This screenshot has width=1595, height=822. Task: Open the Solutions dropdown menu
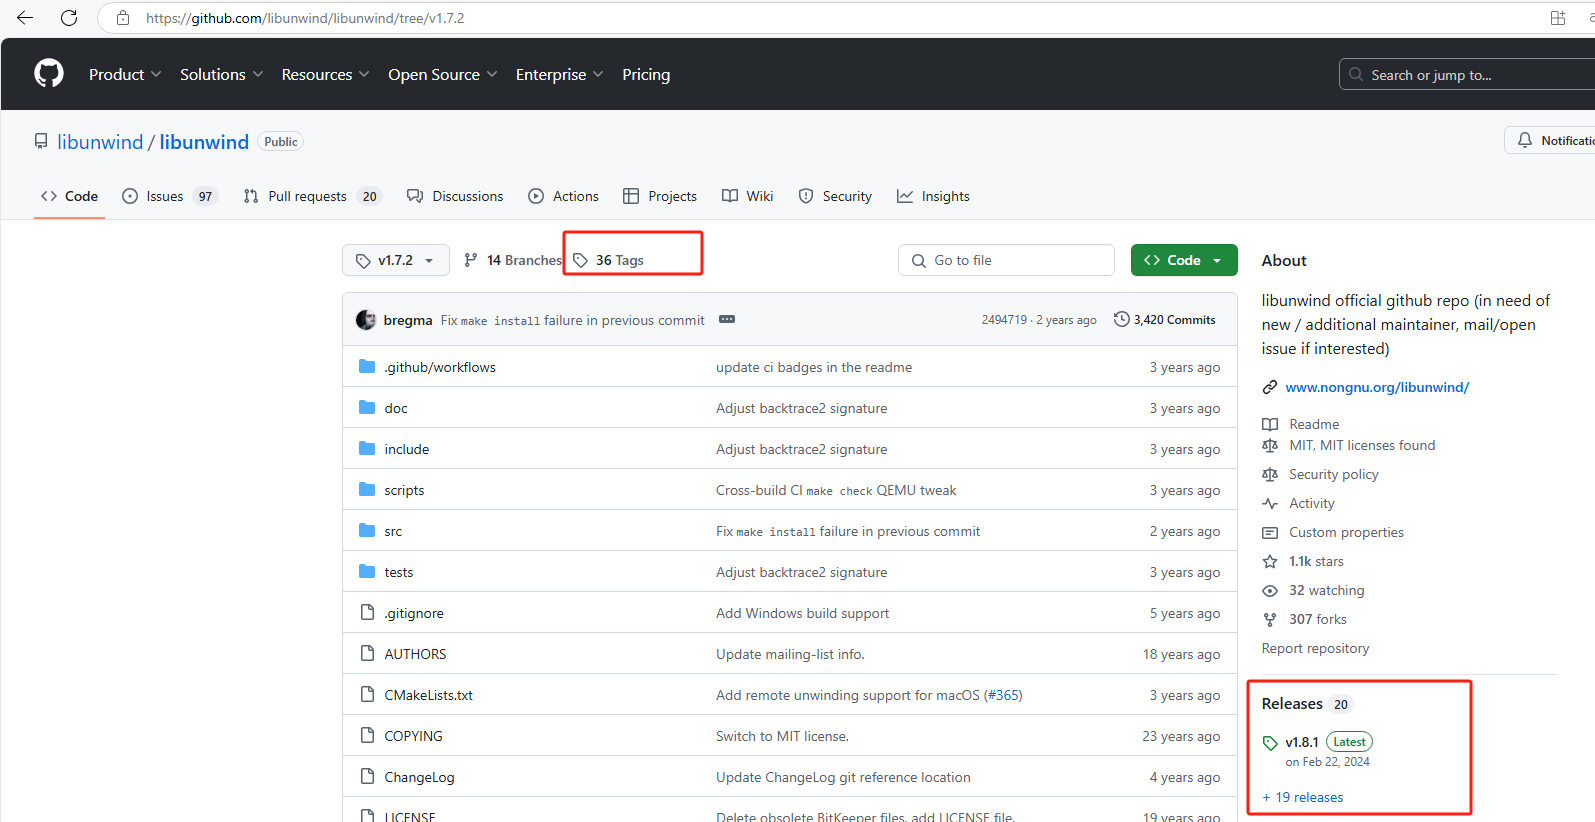click(221, 74)
